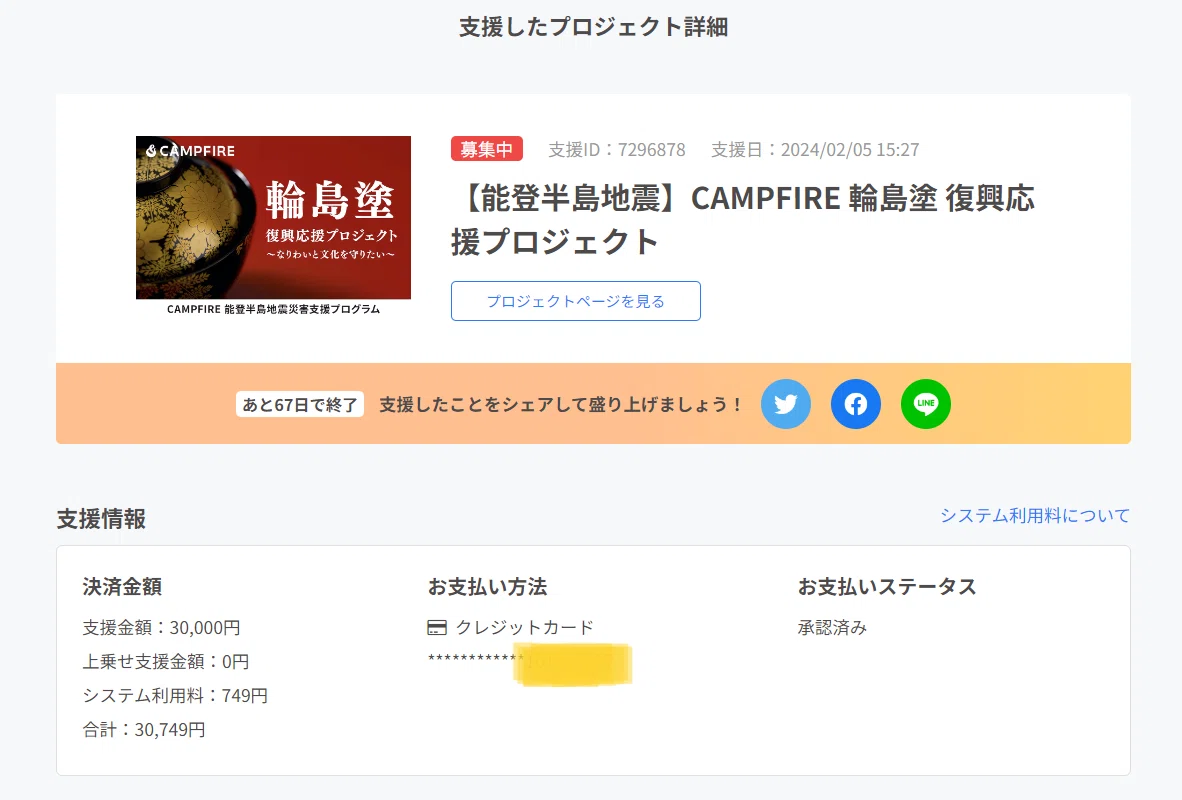This screenshot has width=1182, height=800.
Task: Click the 支援金額：30,000円 line
Action: click(161, 627)
